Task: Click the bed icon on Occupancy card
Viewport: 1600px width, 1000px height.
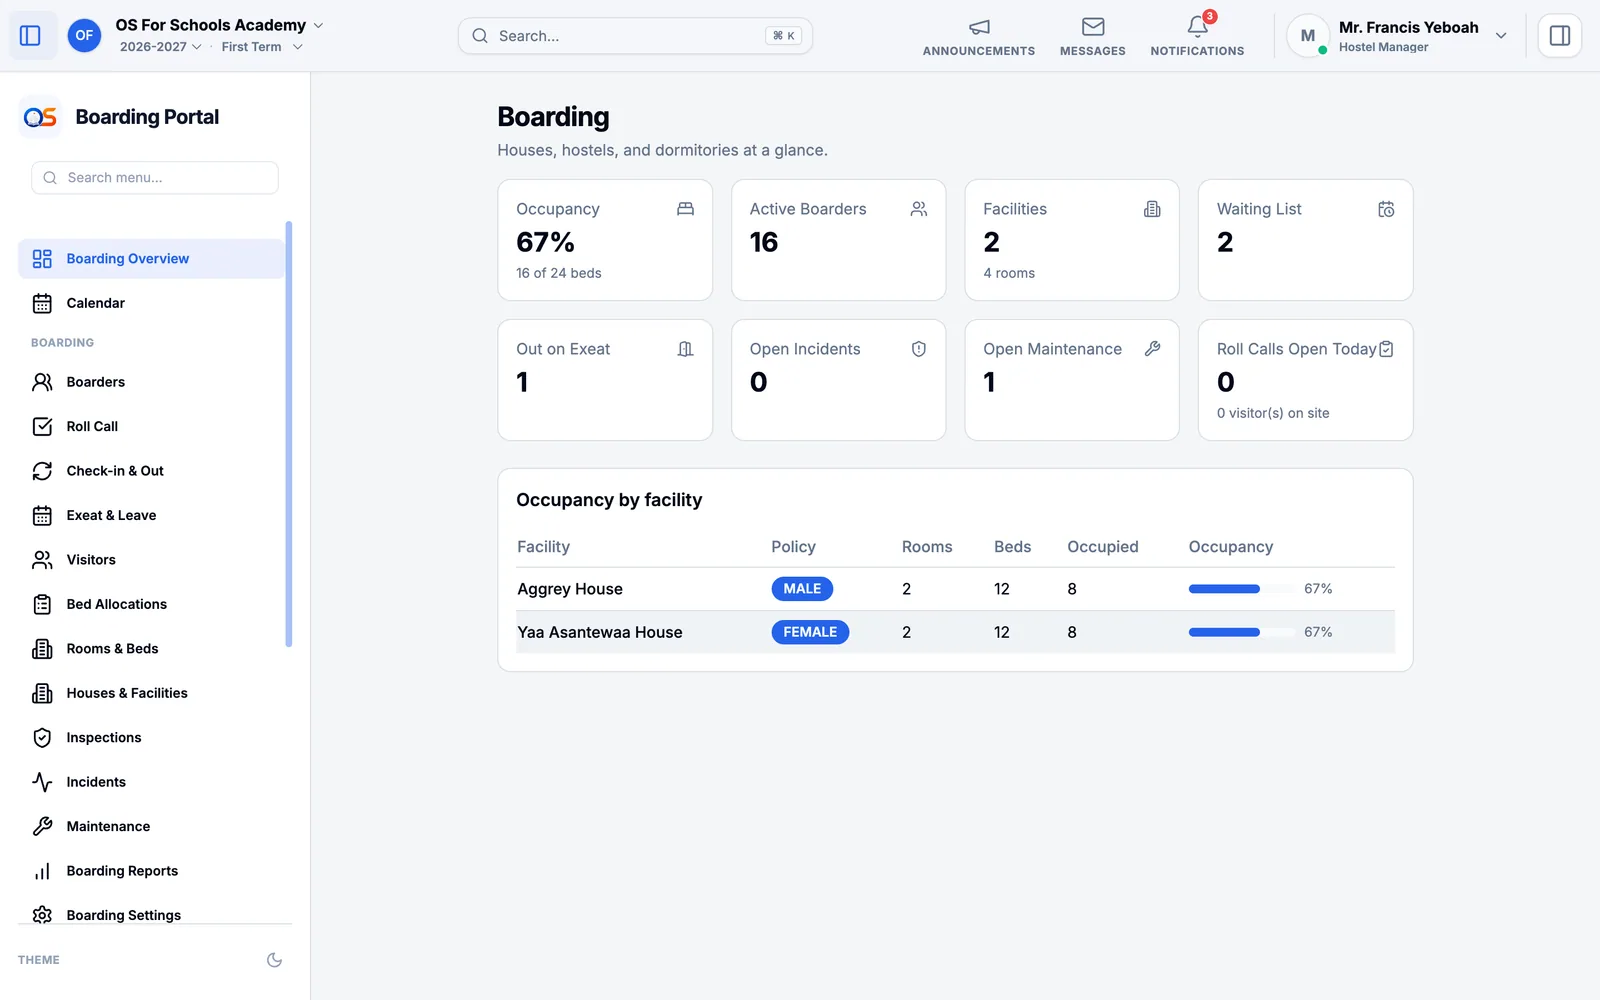Action: tap(685, 209)
